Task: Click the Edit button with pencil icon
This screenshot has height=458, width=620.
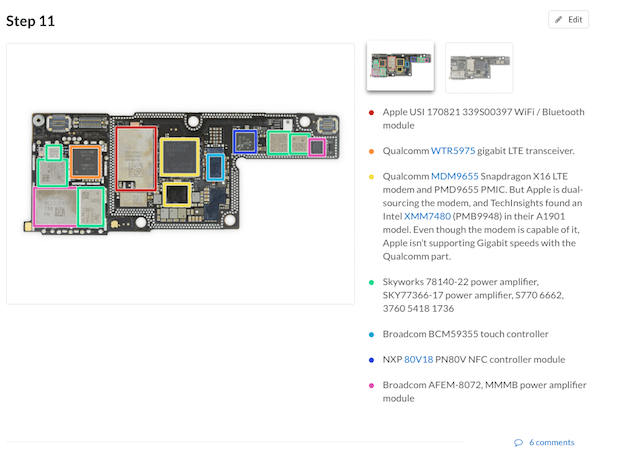Action: [568, 19]
